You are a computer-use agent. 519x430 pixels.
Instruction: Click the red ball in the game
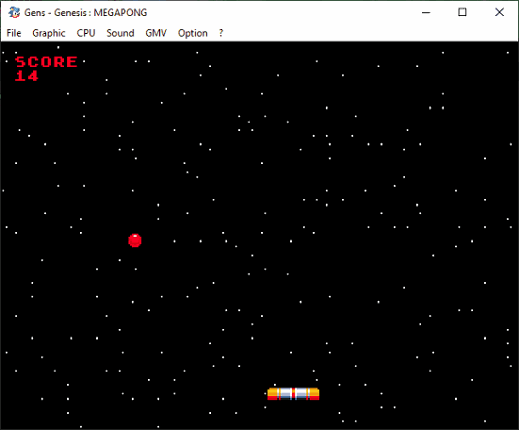(135, 240)
